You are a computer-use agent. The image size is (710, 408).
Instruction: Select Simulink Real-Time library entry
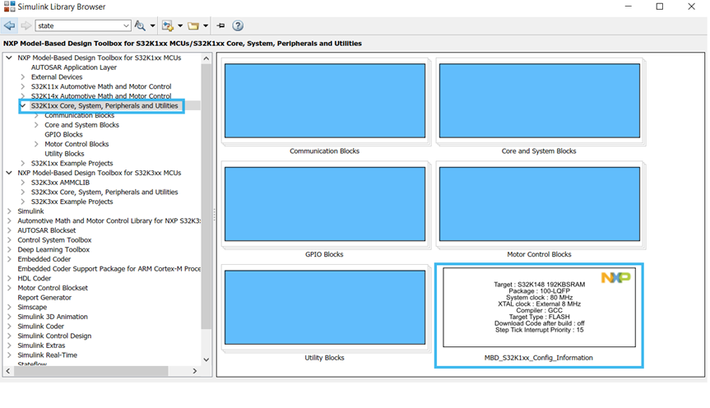[x=47, y=355]
